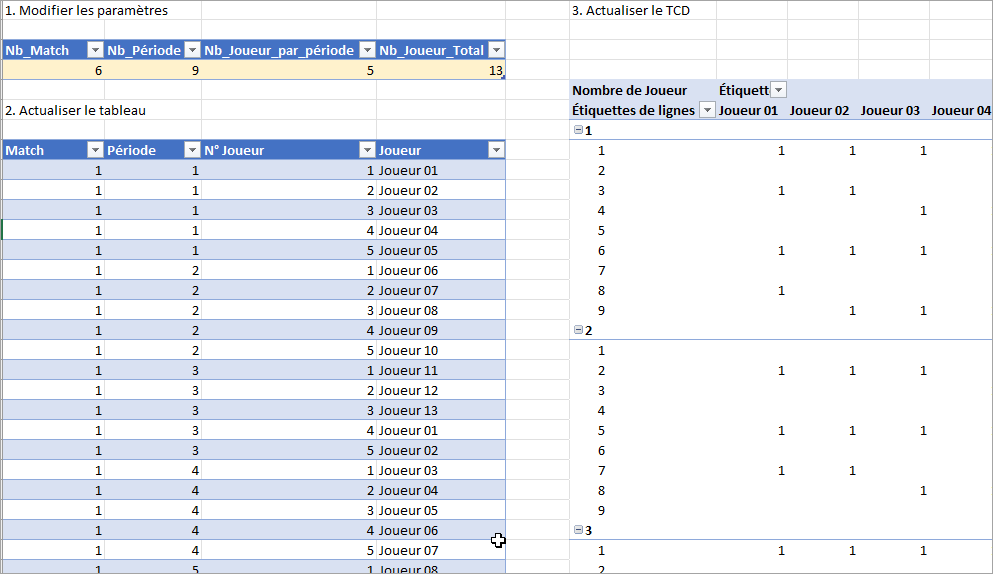Open the N° Joueur column filter arrow
993x574 pixels.
[x=367, y=150]
